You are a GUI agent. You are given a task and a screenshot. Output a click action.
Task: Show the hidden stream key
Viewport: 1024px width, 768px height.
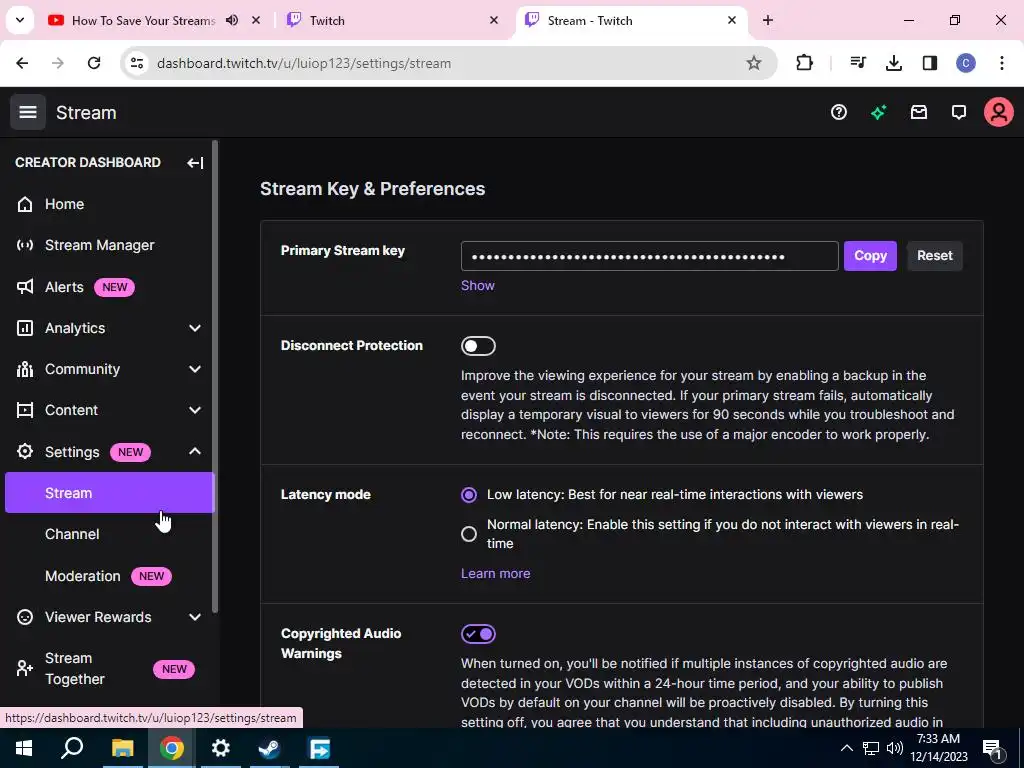pyautogui.click(x=477, y=286)
